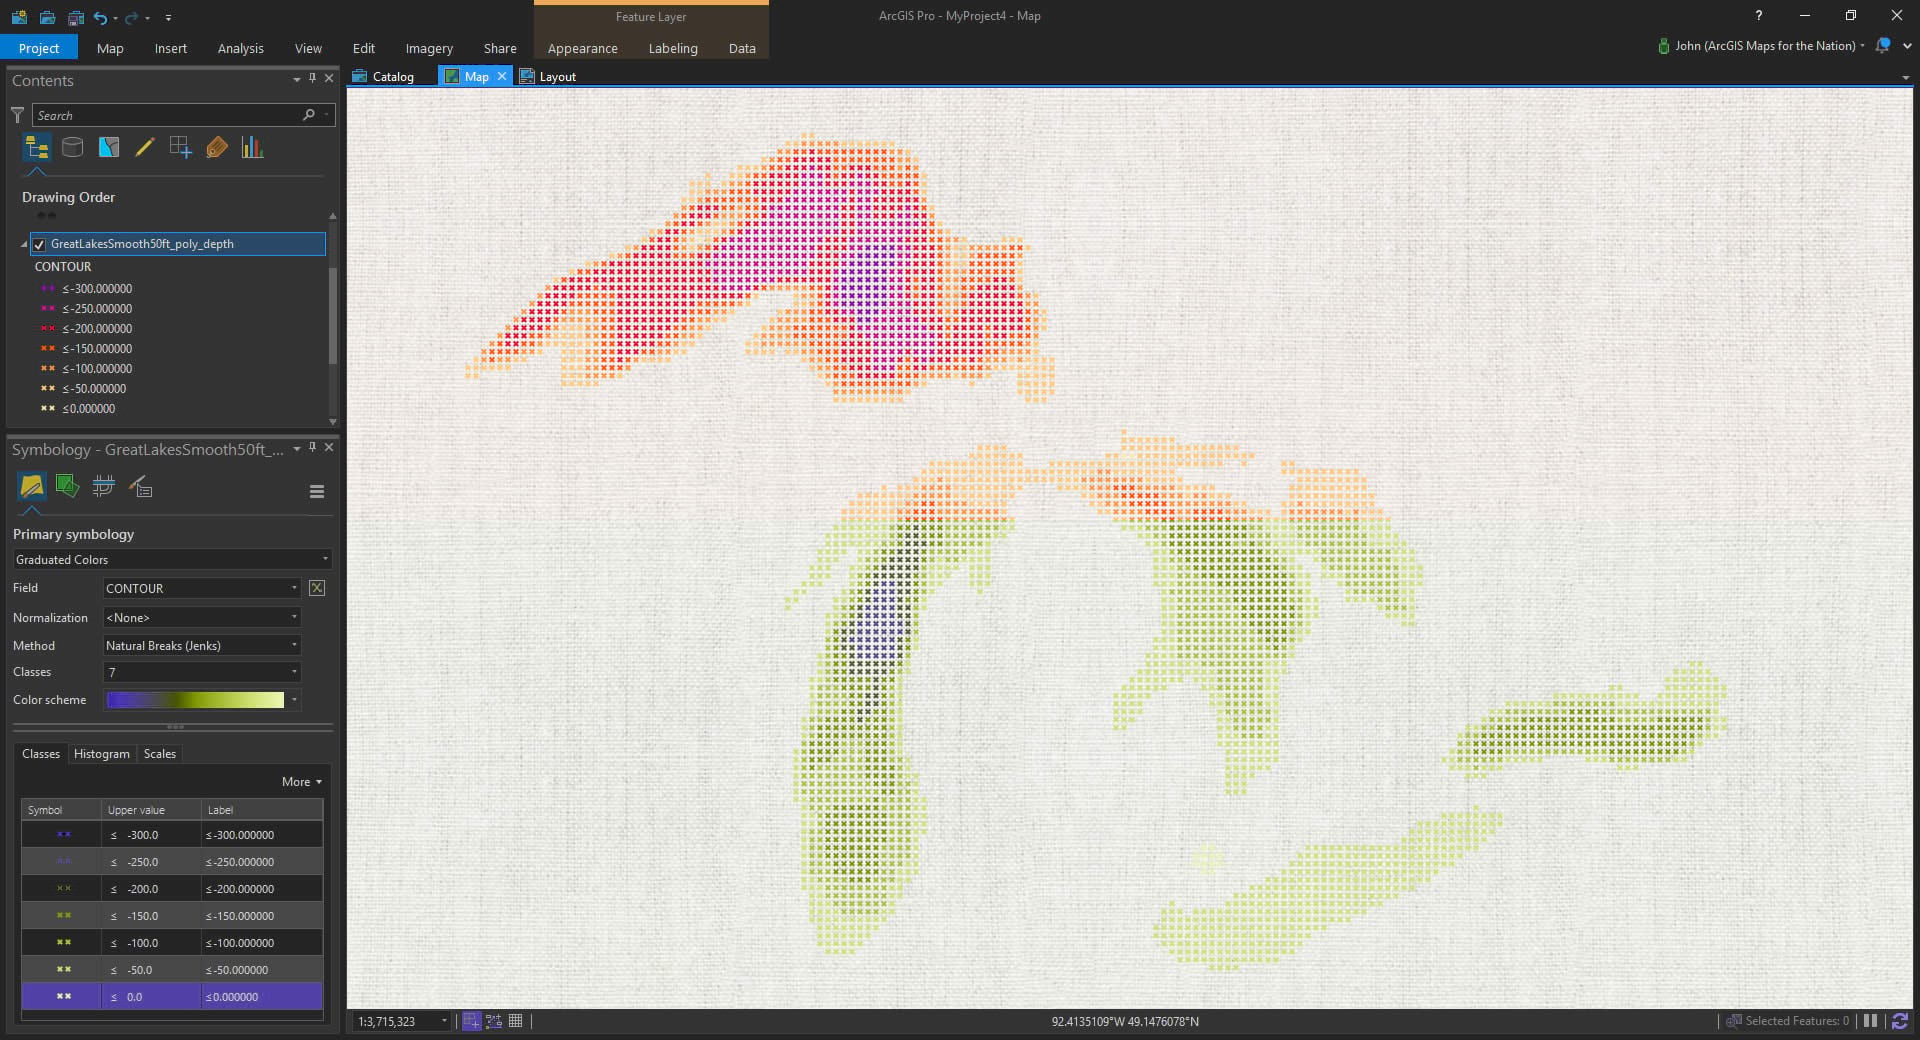Refresh the map with refresh icon
The width and height of the screenshot is (1920, 1040).
(x=1900, y=1021)
